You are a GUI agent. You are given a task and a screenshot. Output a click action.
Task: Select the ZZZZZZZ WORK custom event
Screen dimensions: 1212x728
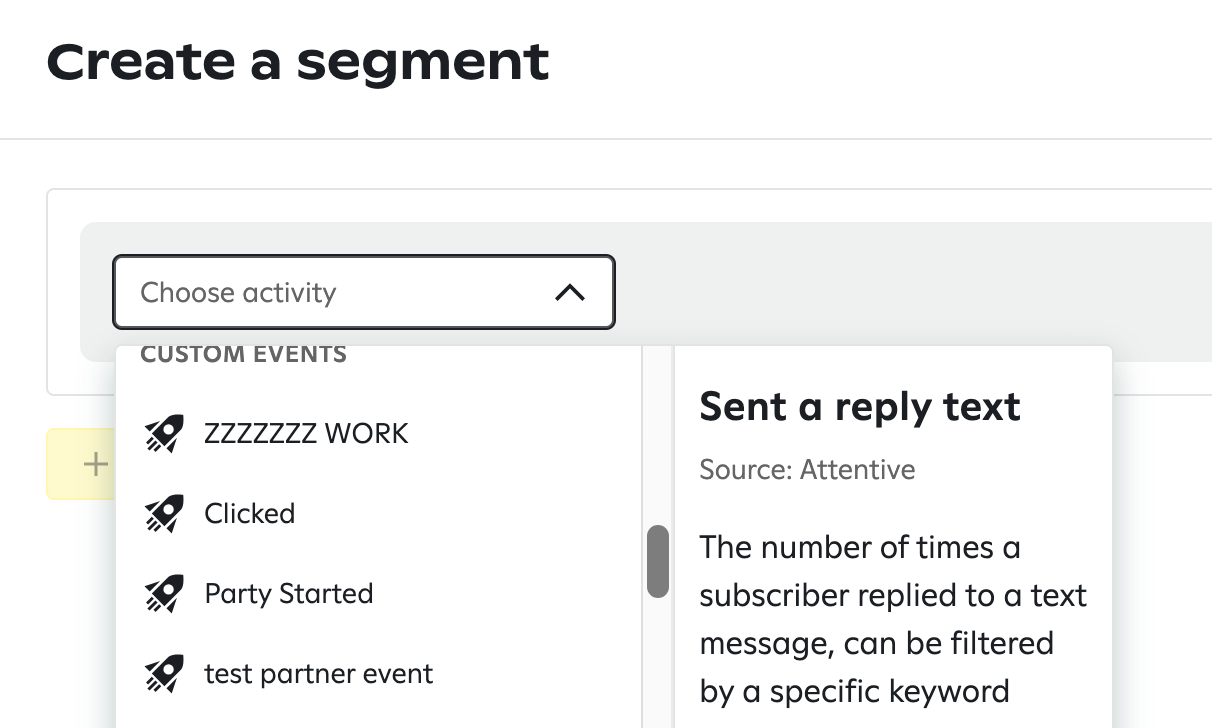pos(306,434)
